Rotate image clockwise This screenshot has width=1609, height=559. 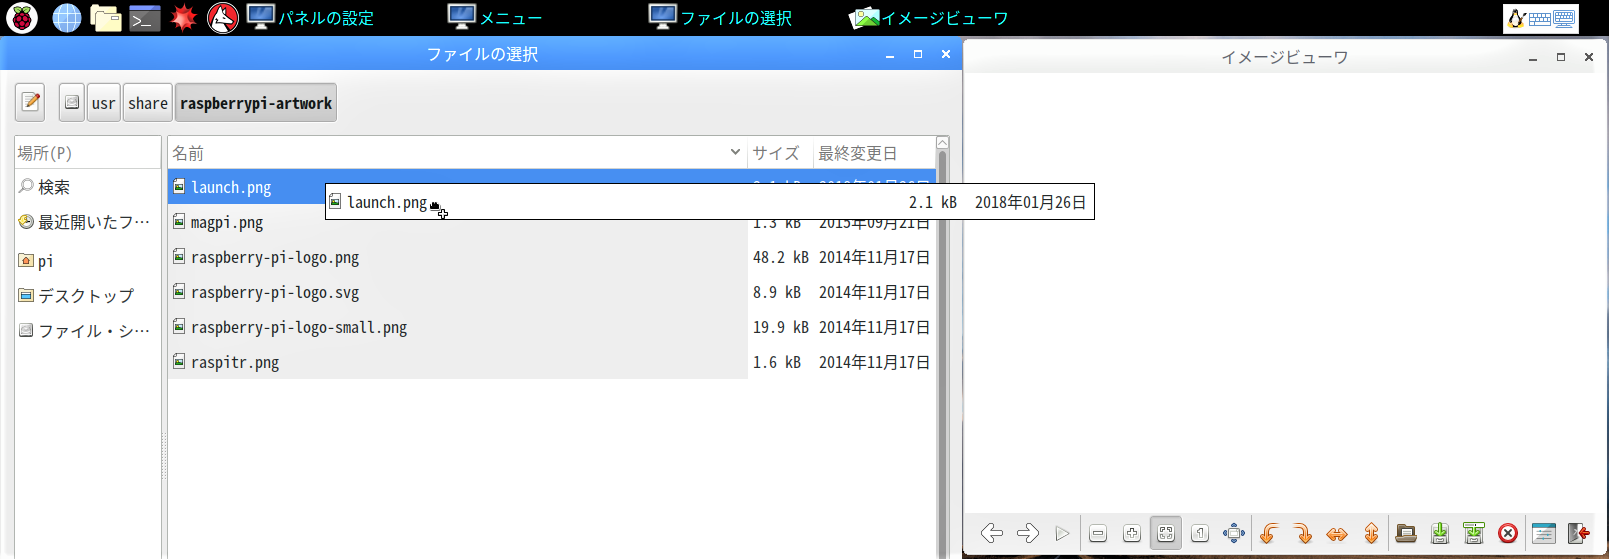coord(1303,533)
